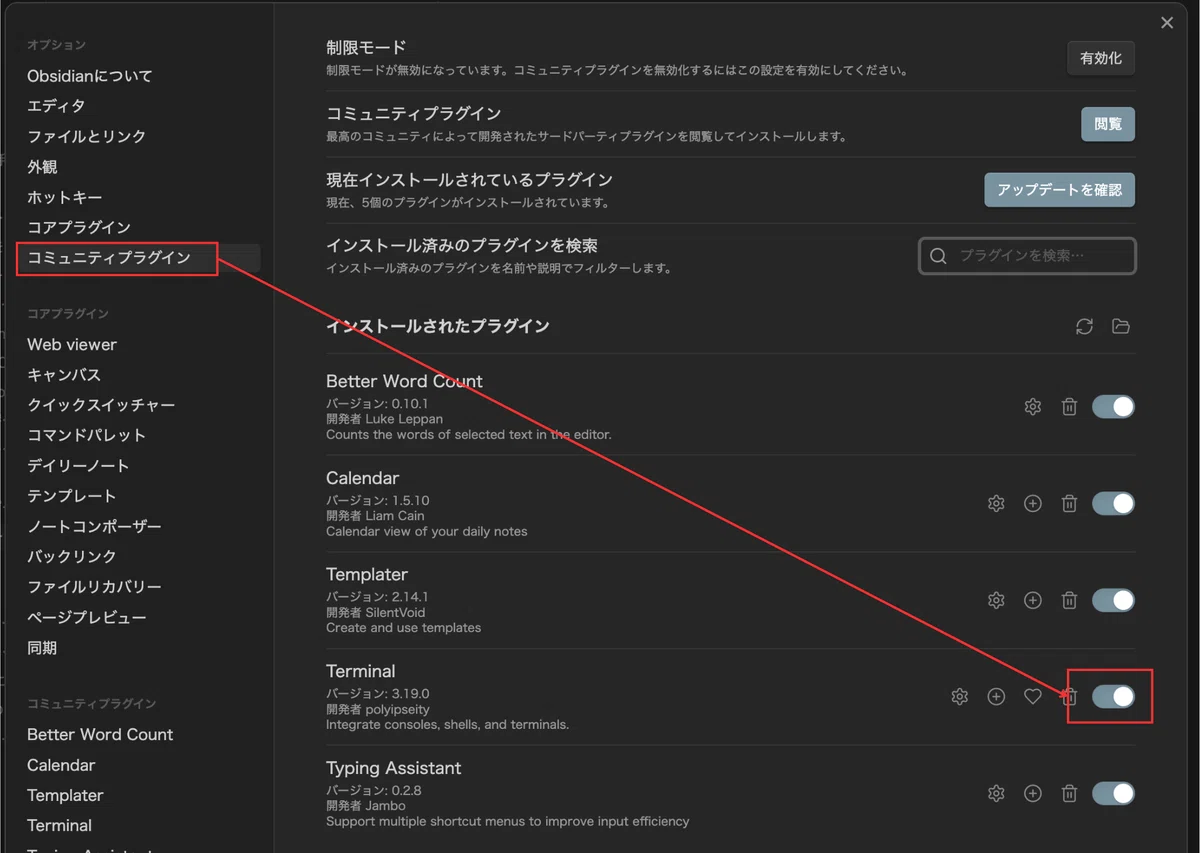Open Typing Assistant settings gear
Screen dimensions: 1200x853
point(996,794)
